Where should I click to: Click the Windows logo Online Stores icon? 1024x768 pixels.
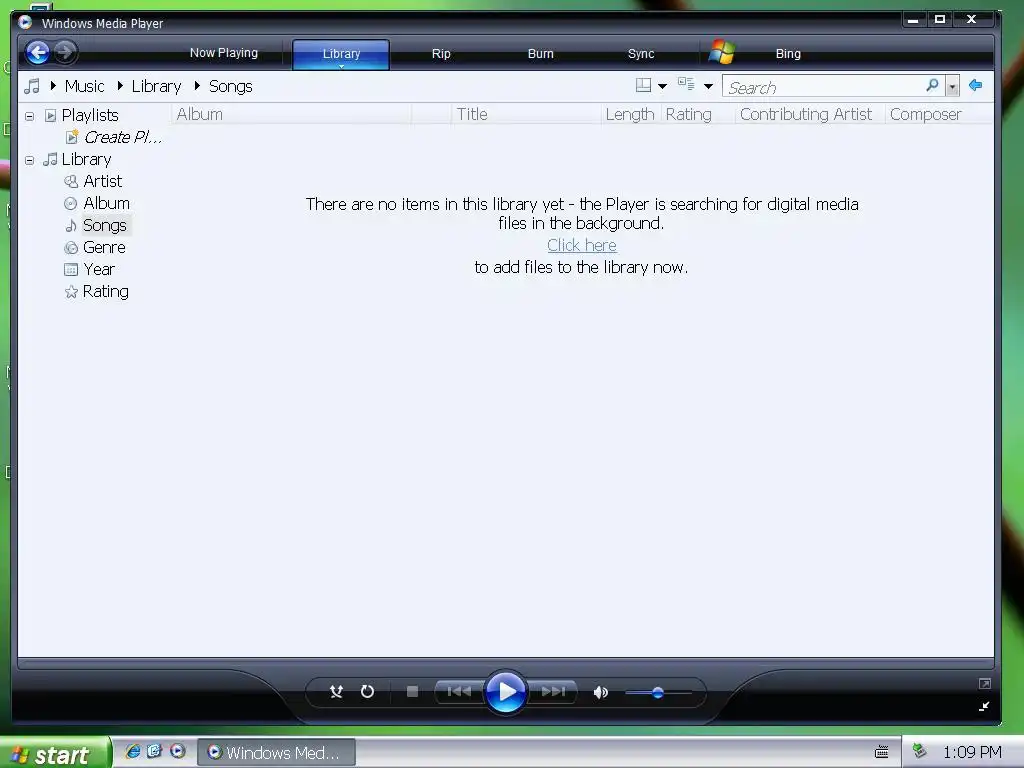click(x=722, y=52)
